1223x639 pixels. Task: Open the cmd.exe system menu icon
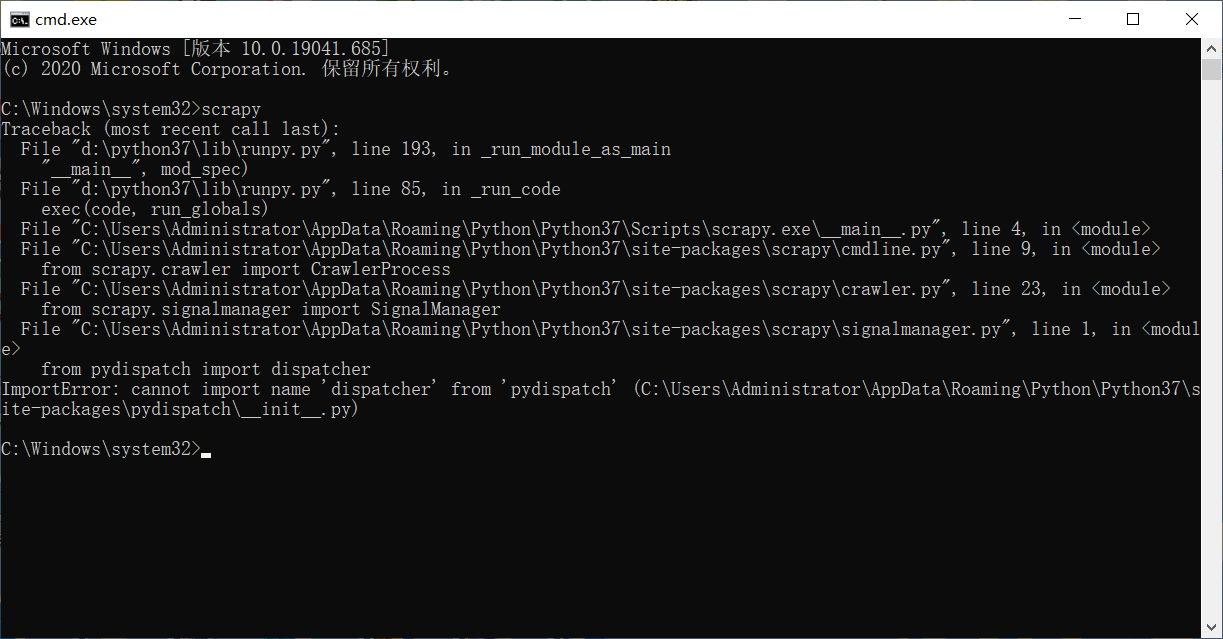click(x=18, y=19)
